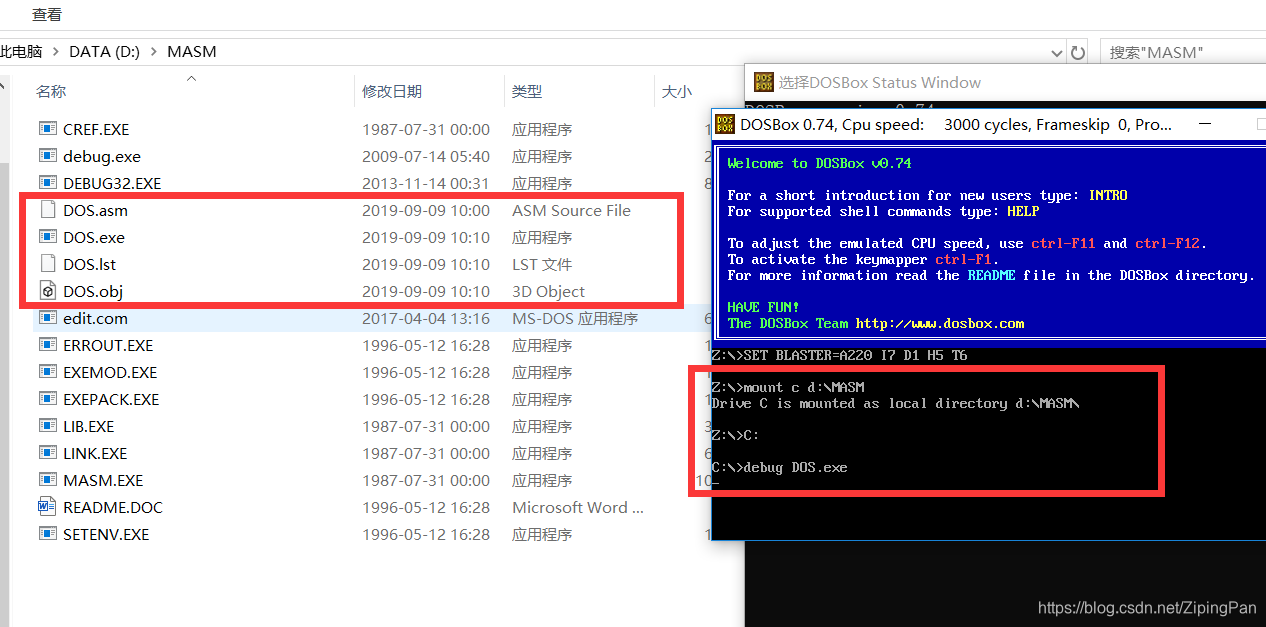The width and height of the screenshot is (1266, 627).
Task: Sort files by 名称 column
Action: coord(51,91)
